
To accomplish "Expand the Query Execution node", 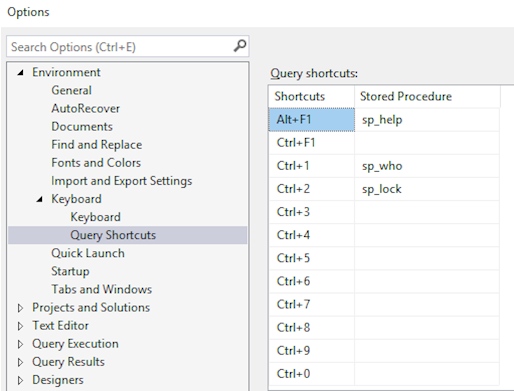I will [20, 344].
